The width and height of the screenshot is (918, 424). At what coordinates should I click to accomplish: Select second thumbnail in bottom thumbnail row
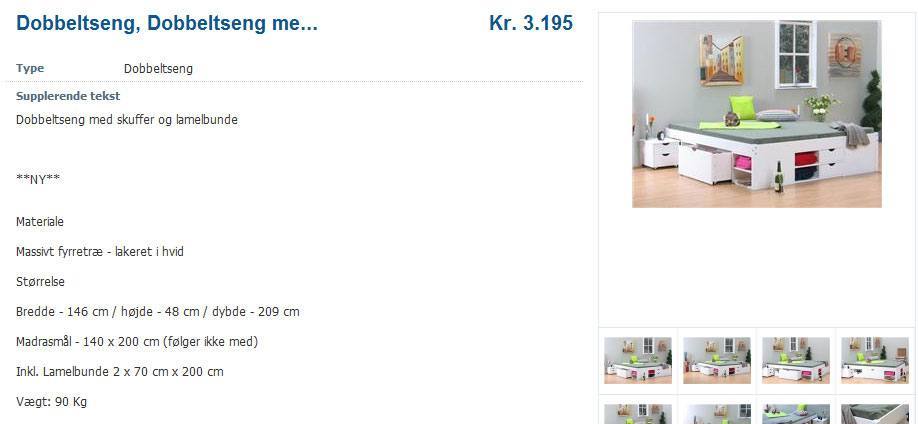coord(717,414)
